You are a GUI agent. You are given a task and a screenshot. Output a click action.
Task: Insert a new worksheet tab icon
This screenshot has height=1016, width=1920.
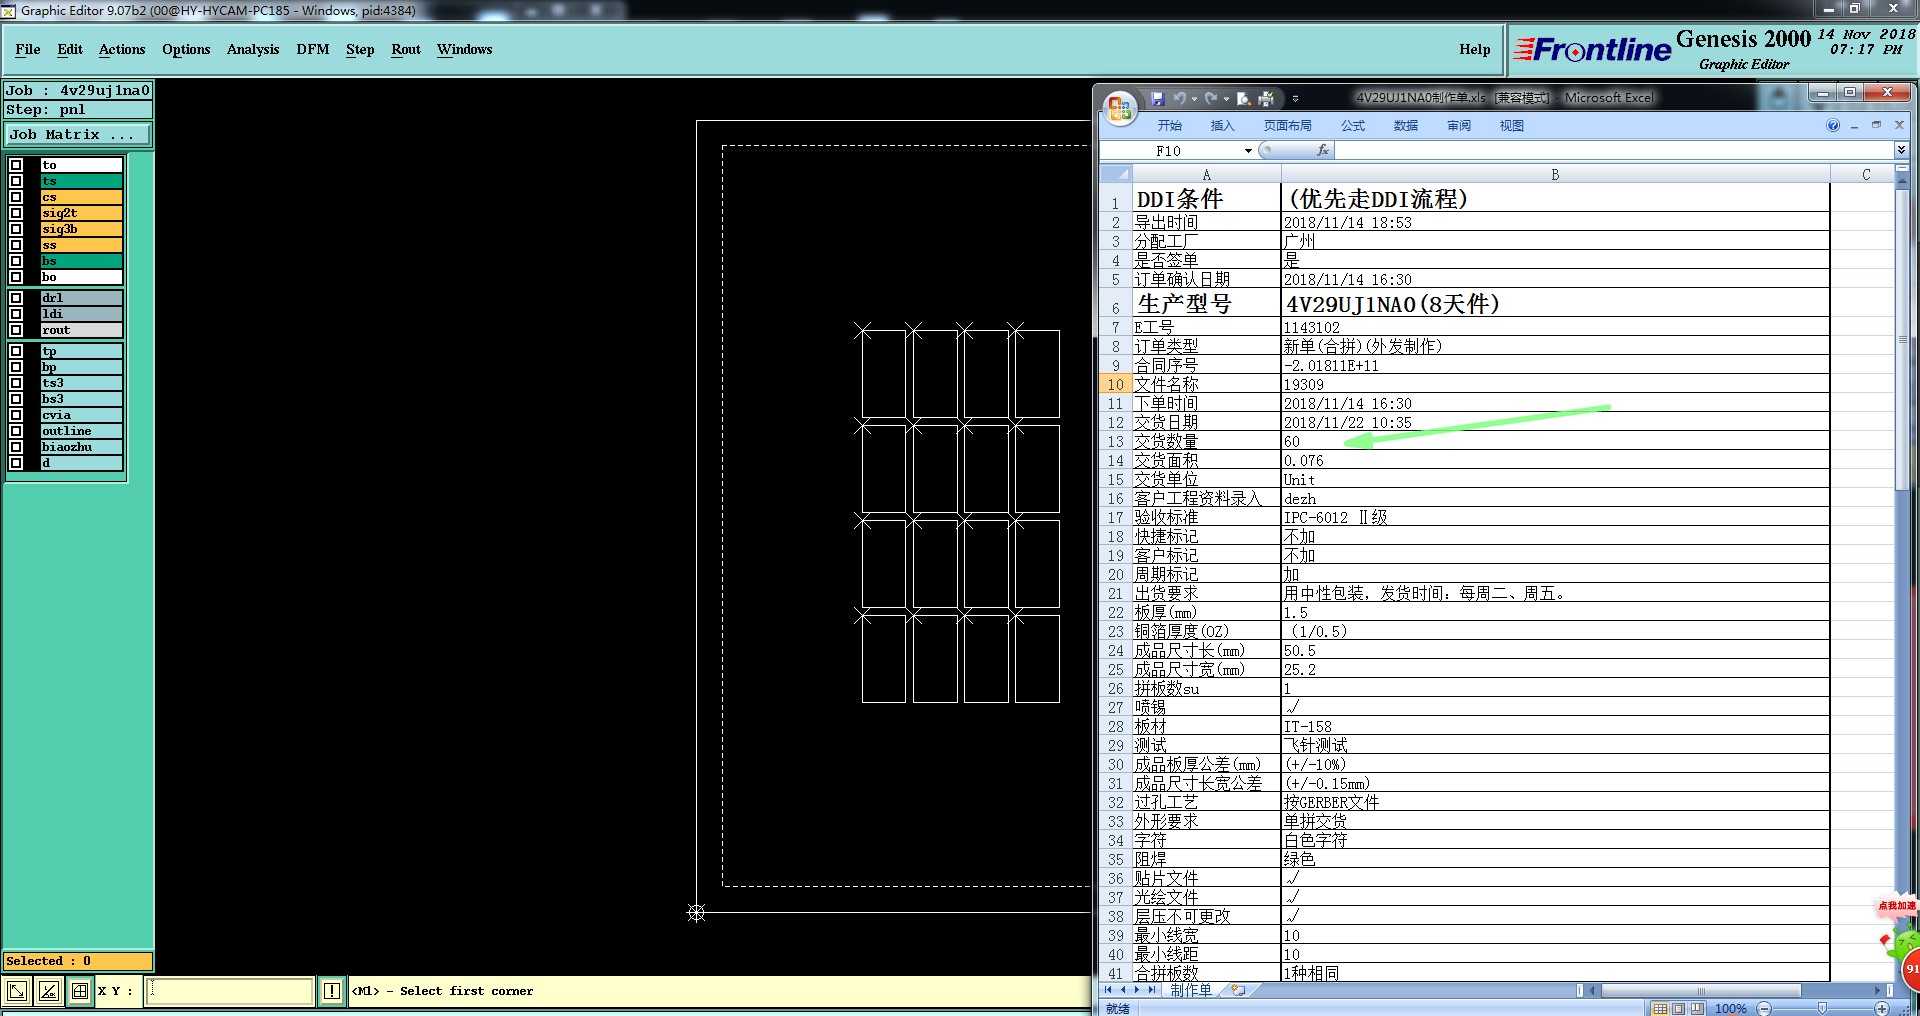1238,990
